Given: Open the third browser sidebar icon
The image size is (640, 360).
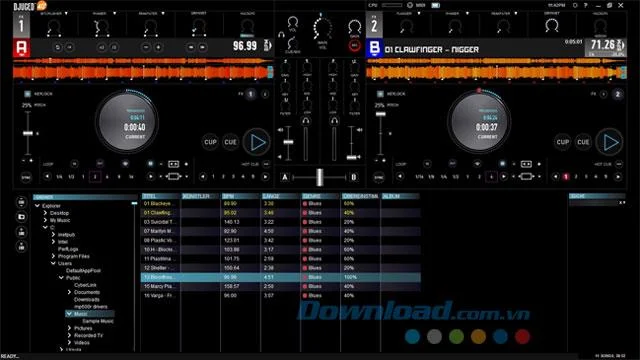Looking at the screenshot, I should [x=22, y=232].
